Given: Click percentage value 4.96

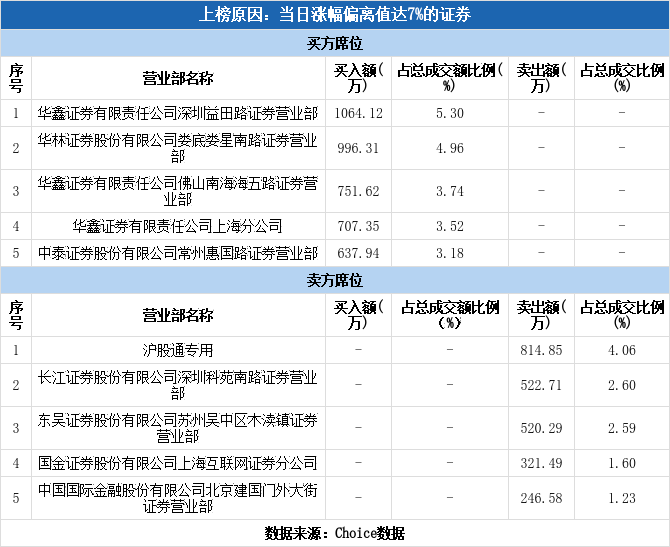Looking at the screenshot, I should click(450, 148).
